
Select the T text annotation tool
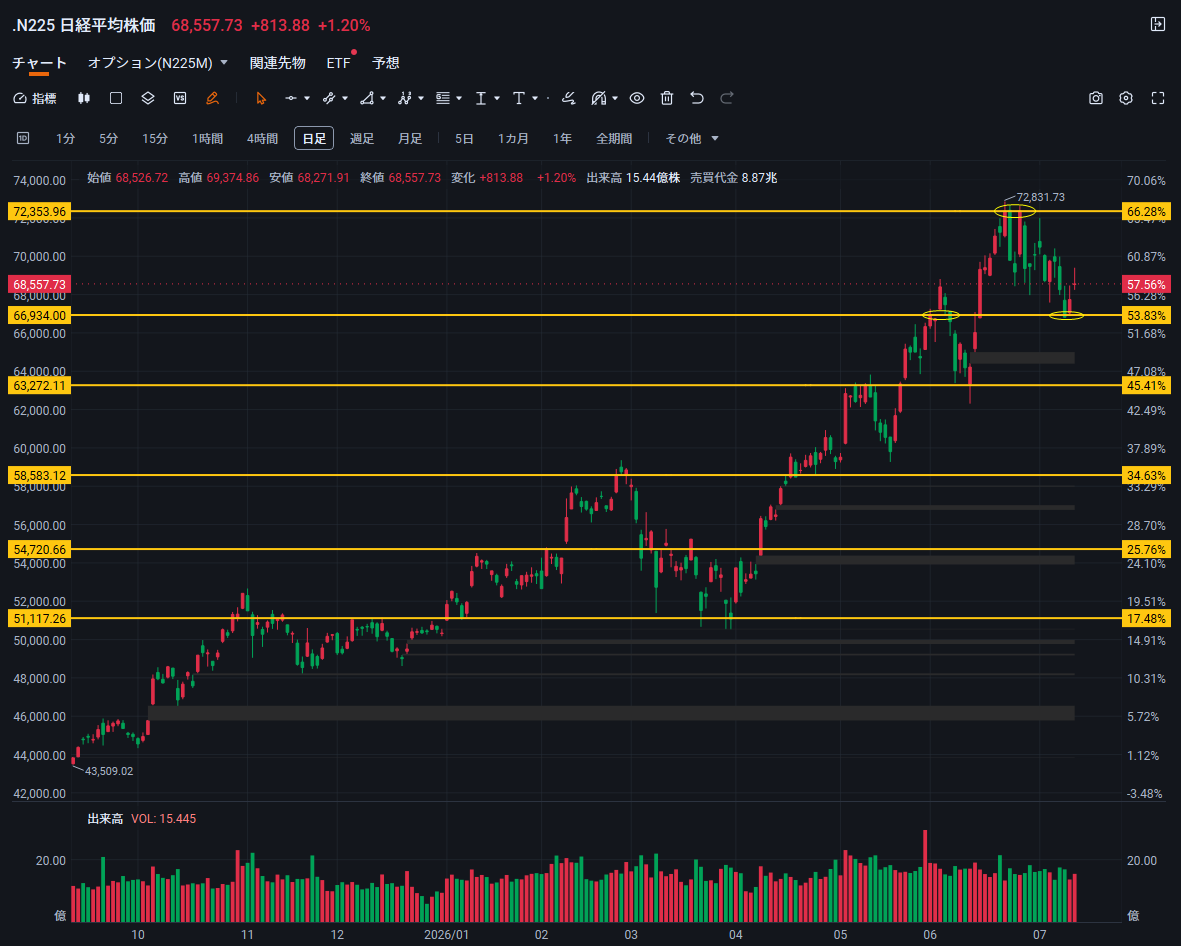pos(518,98)
